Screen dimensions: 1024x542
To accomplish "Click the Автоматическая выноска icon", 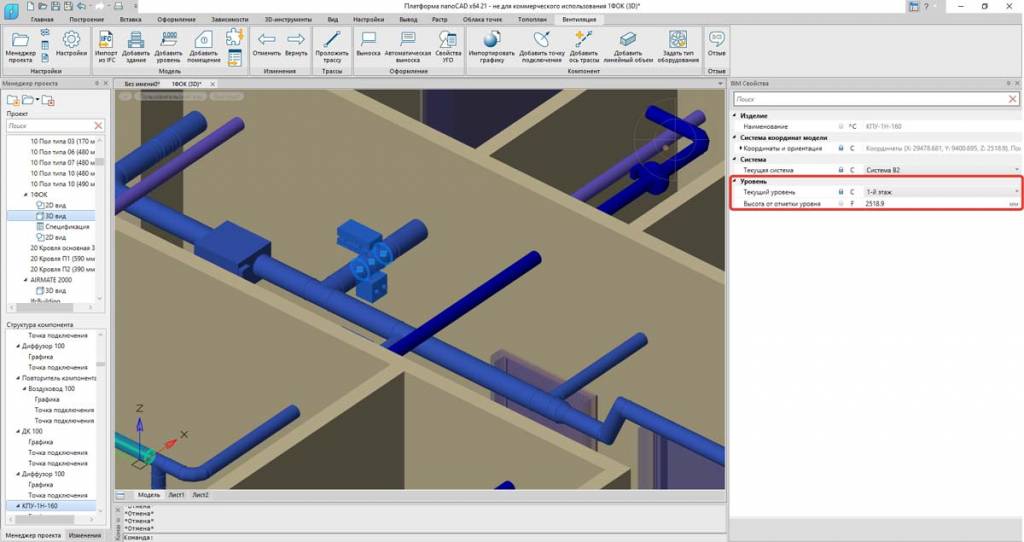I will (x=407, y=45).
